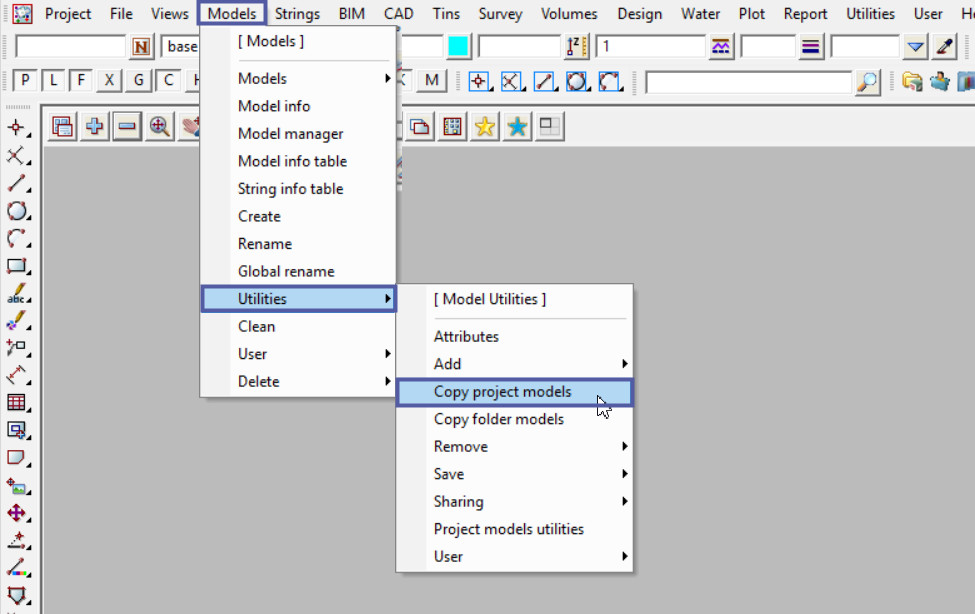The height and width of the screenshot is (614, 975).
Task: Click the empty name field before N button
Action: (70, 47)
